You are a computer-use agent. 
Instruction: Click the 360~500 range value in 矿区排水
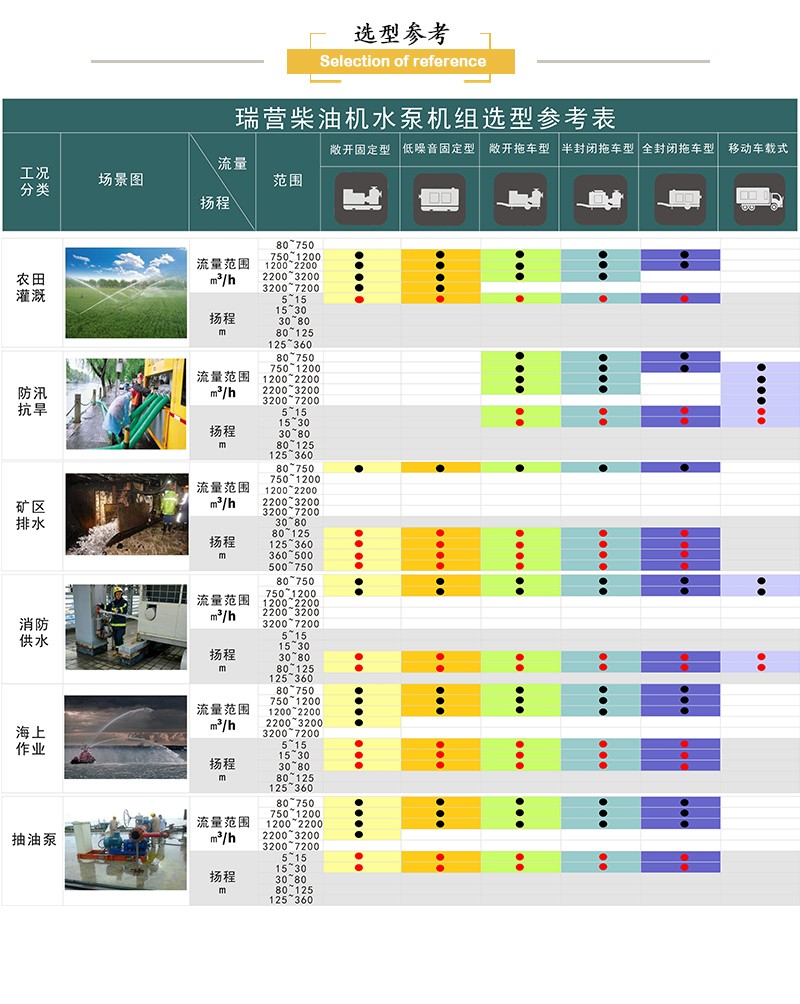pos(291,556)
